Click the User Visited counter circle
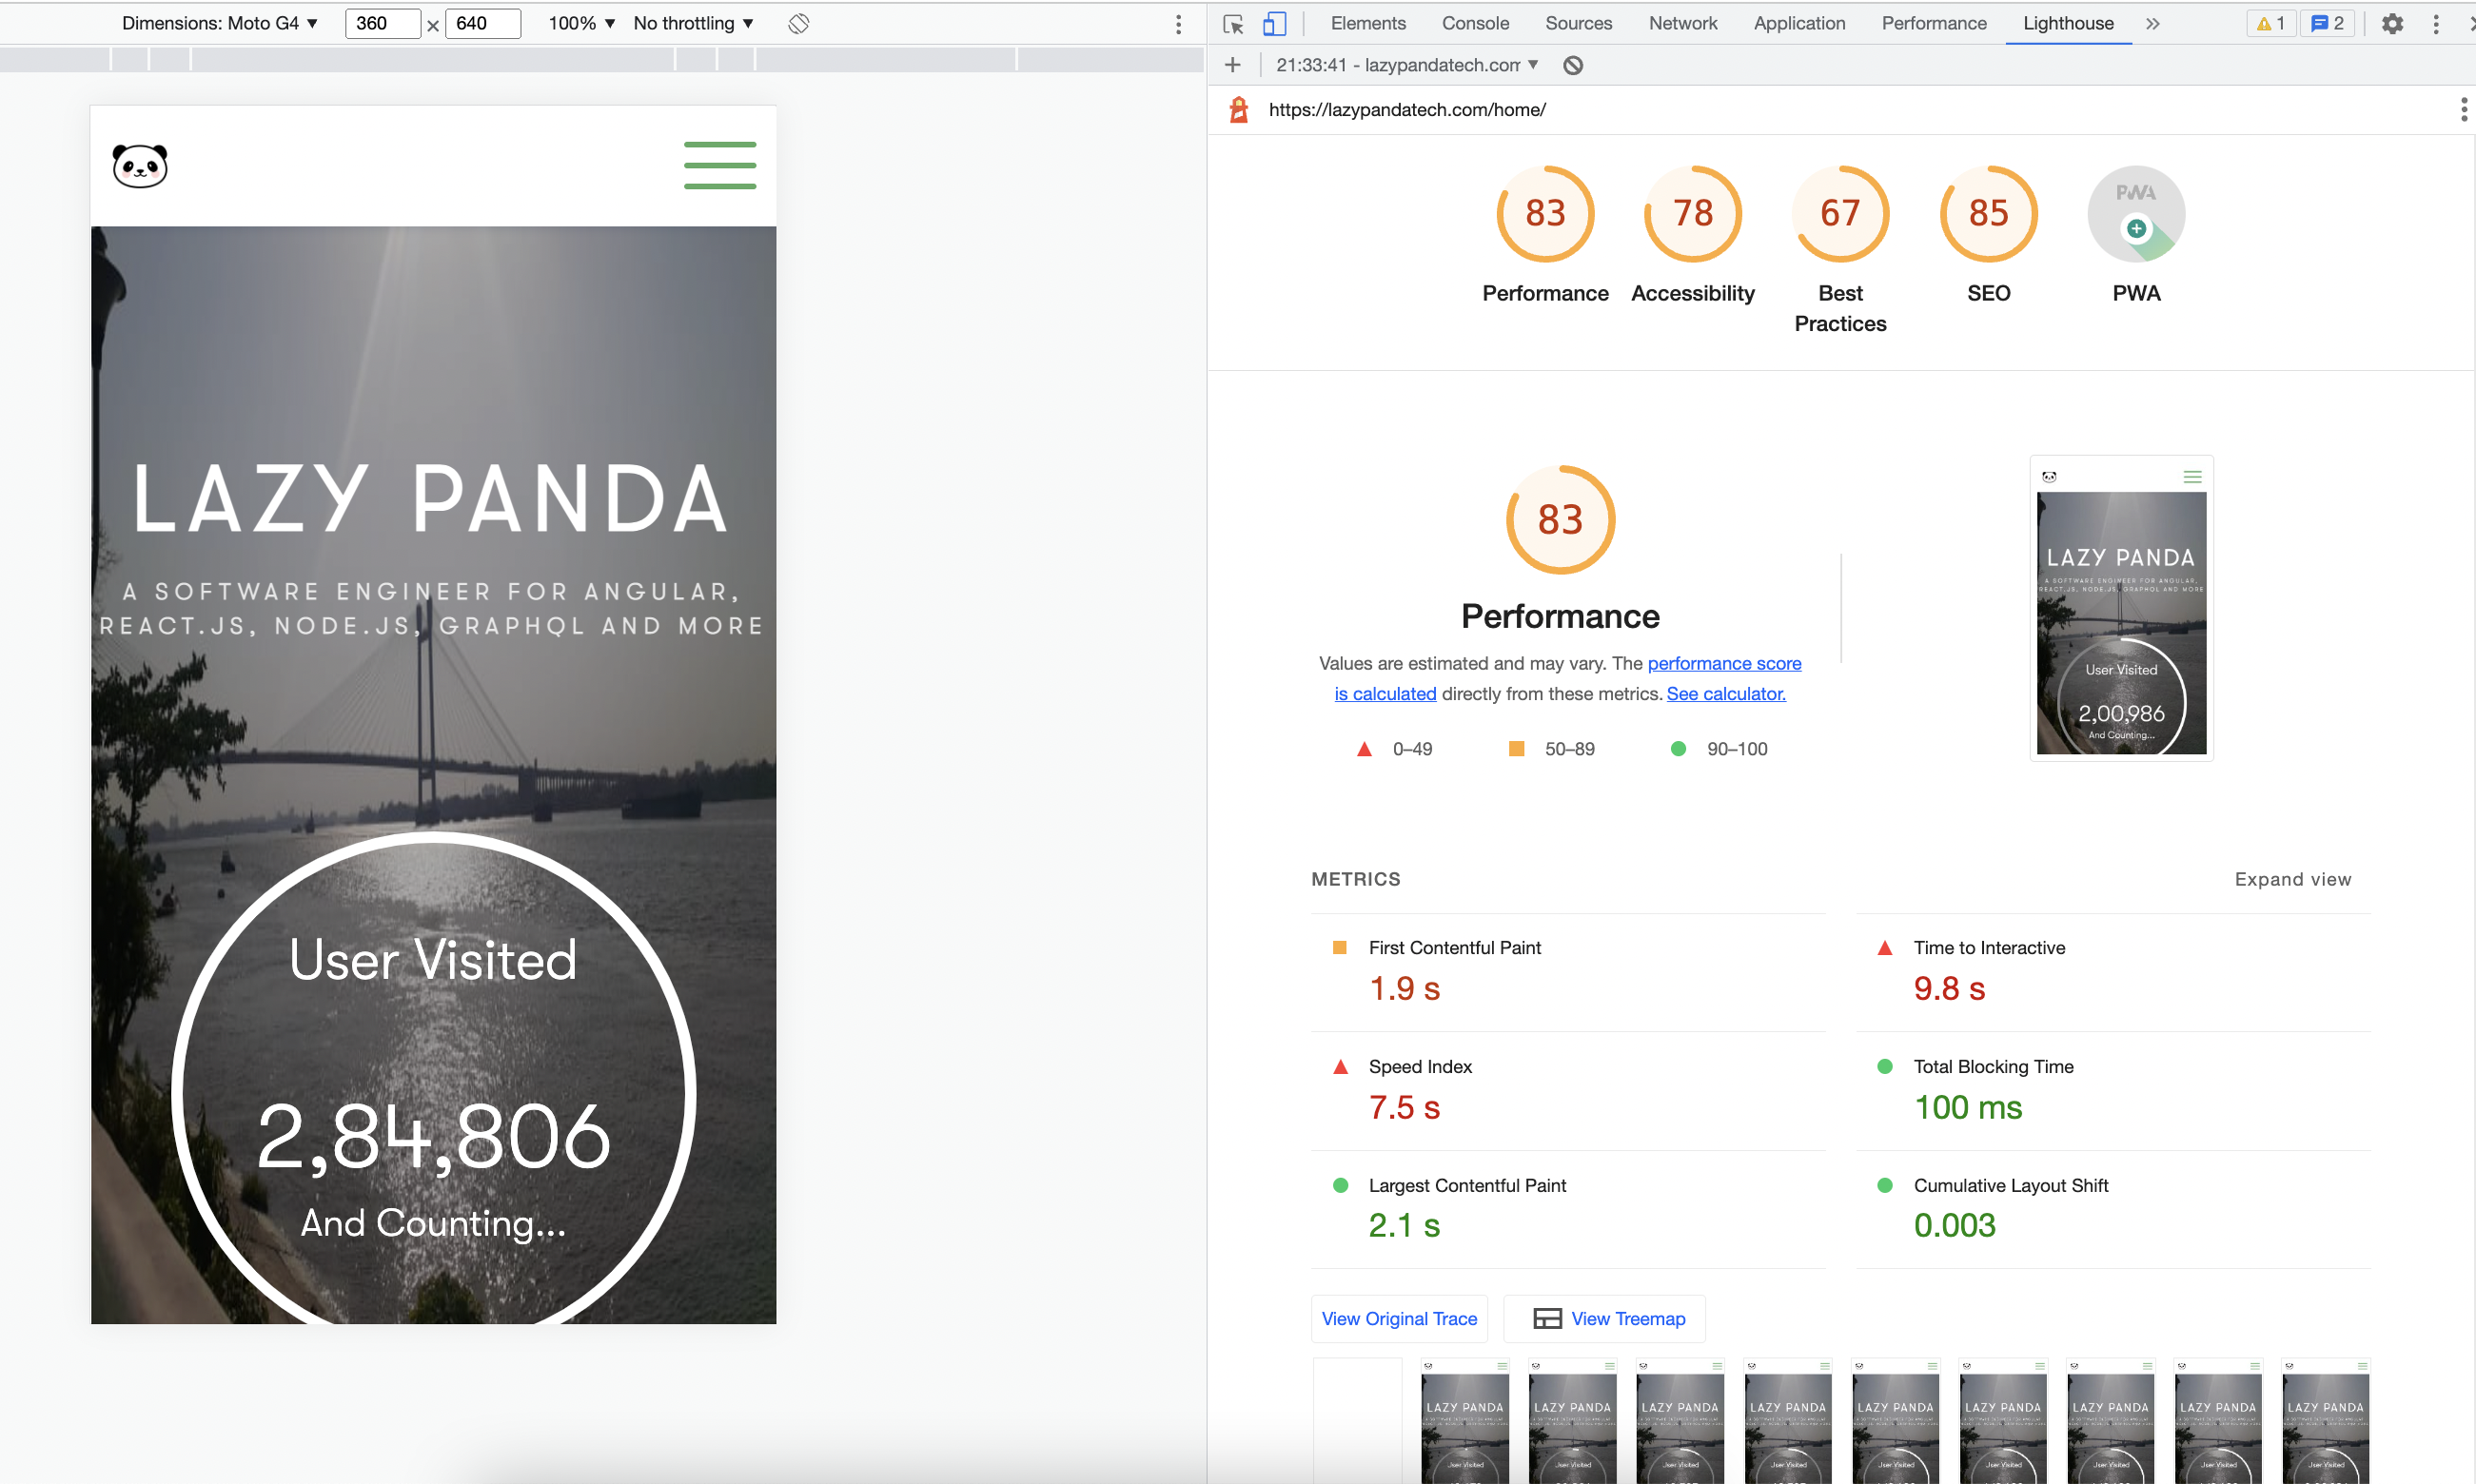 tap(433, 1078)
